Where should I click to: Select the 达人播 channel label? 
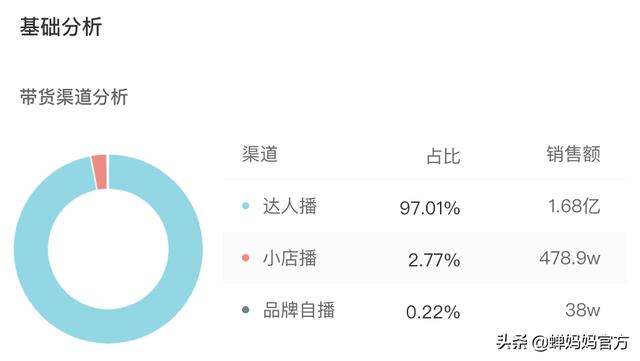290,205
